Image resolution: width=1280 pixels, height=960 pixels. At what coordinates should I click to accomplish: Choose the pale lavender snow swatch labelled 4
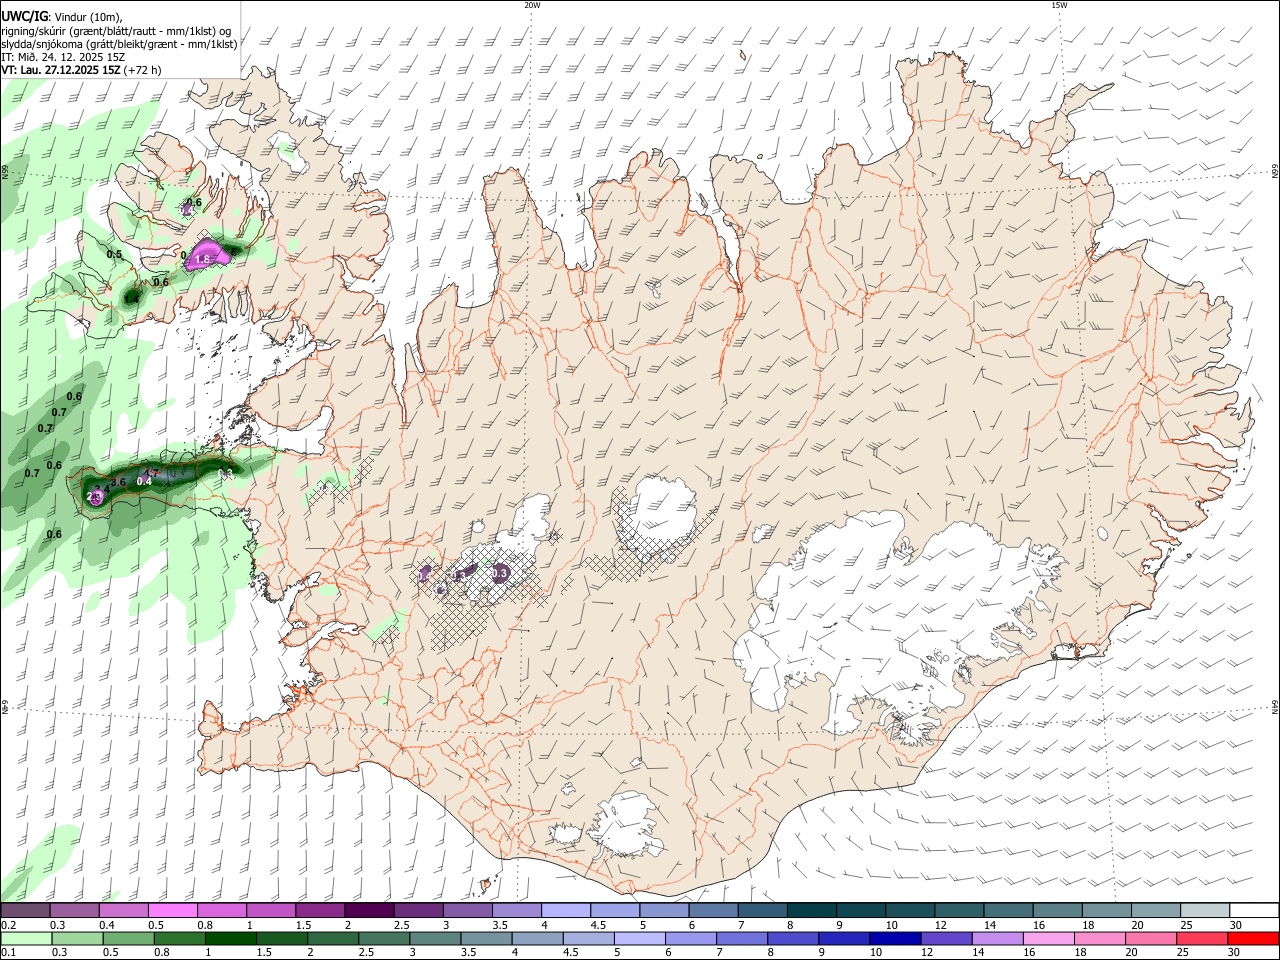564,910
